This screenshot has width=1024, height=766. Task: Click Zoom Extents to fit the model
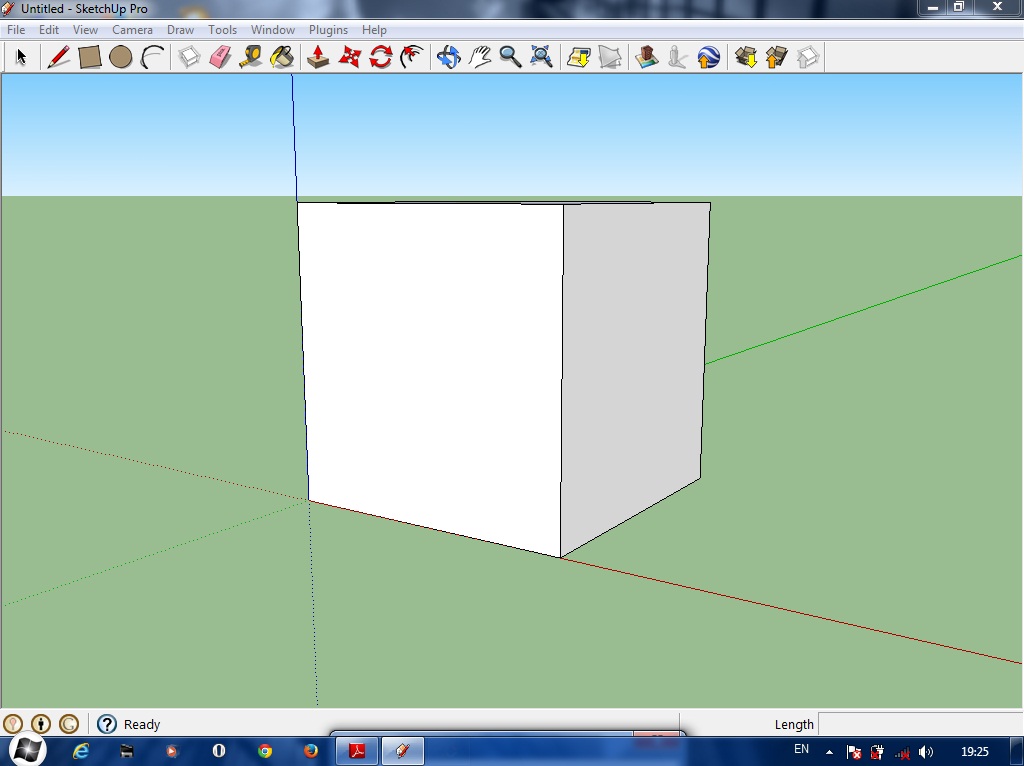[541, 57]
